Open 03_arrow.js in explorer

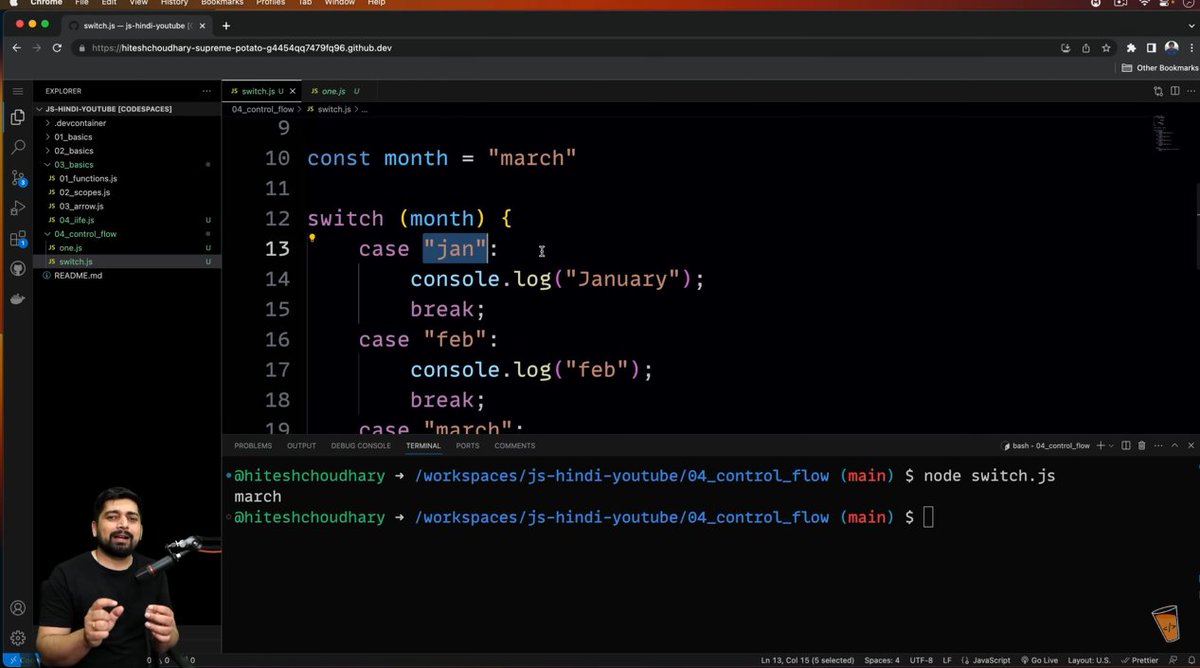pyautogui.click(x=127, y=206)
